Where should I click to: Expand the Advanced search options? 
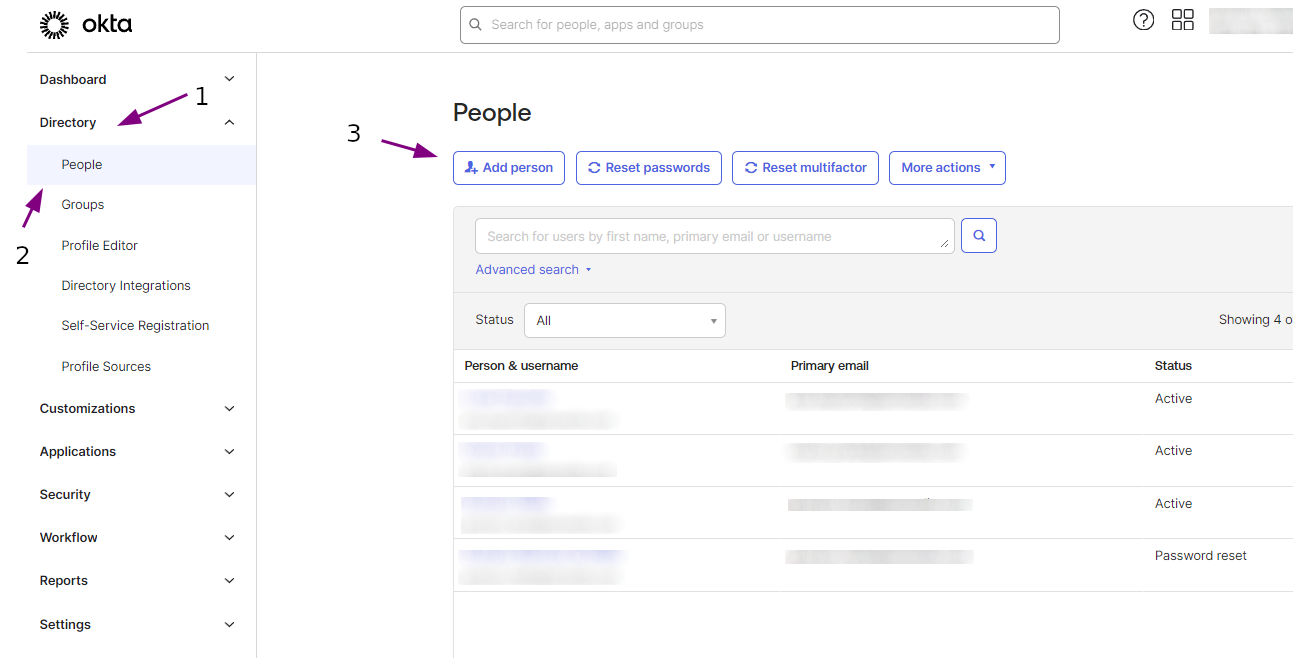[x=533, y=269]
